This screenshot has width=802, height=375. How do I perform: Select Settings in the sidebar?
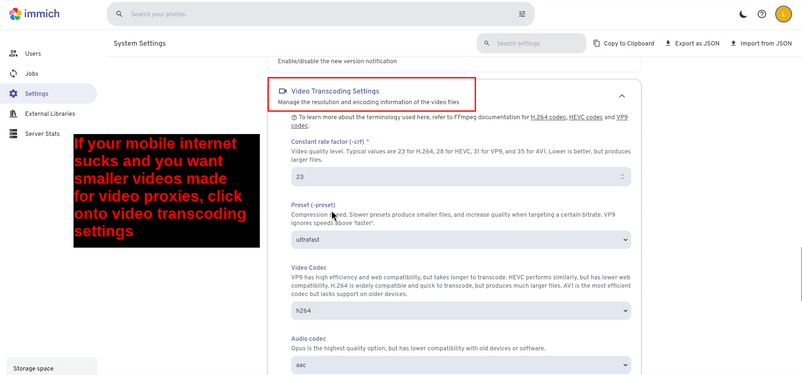point(48,94)
